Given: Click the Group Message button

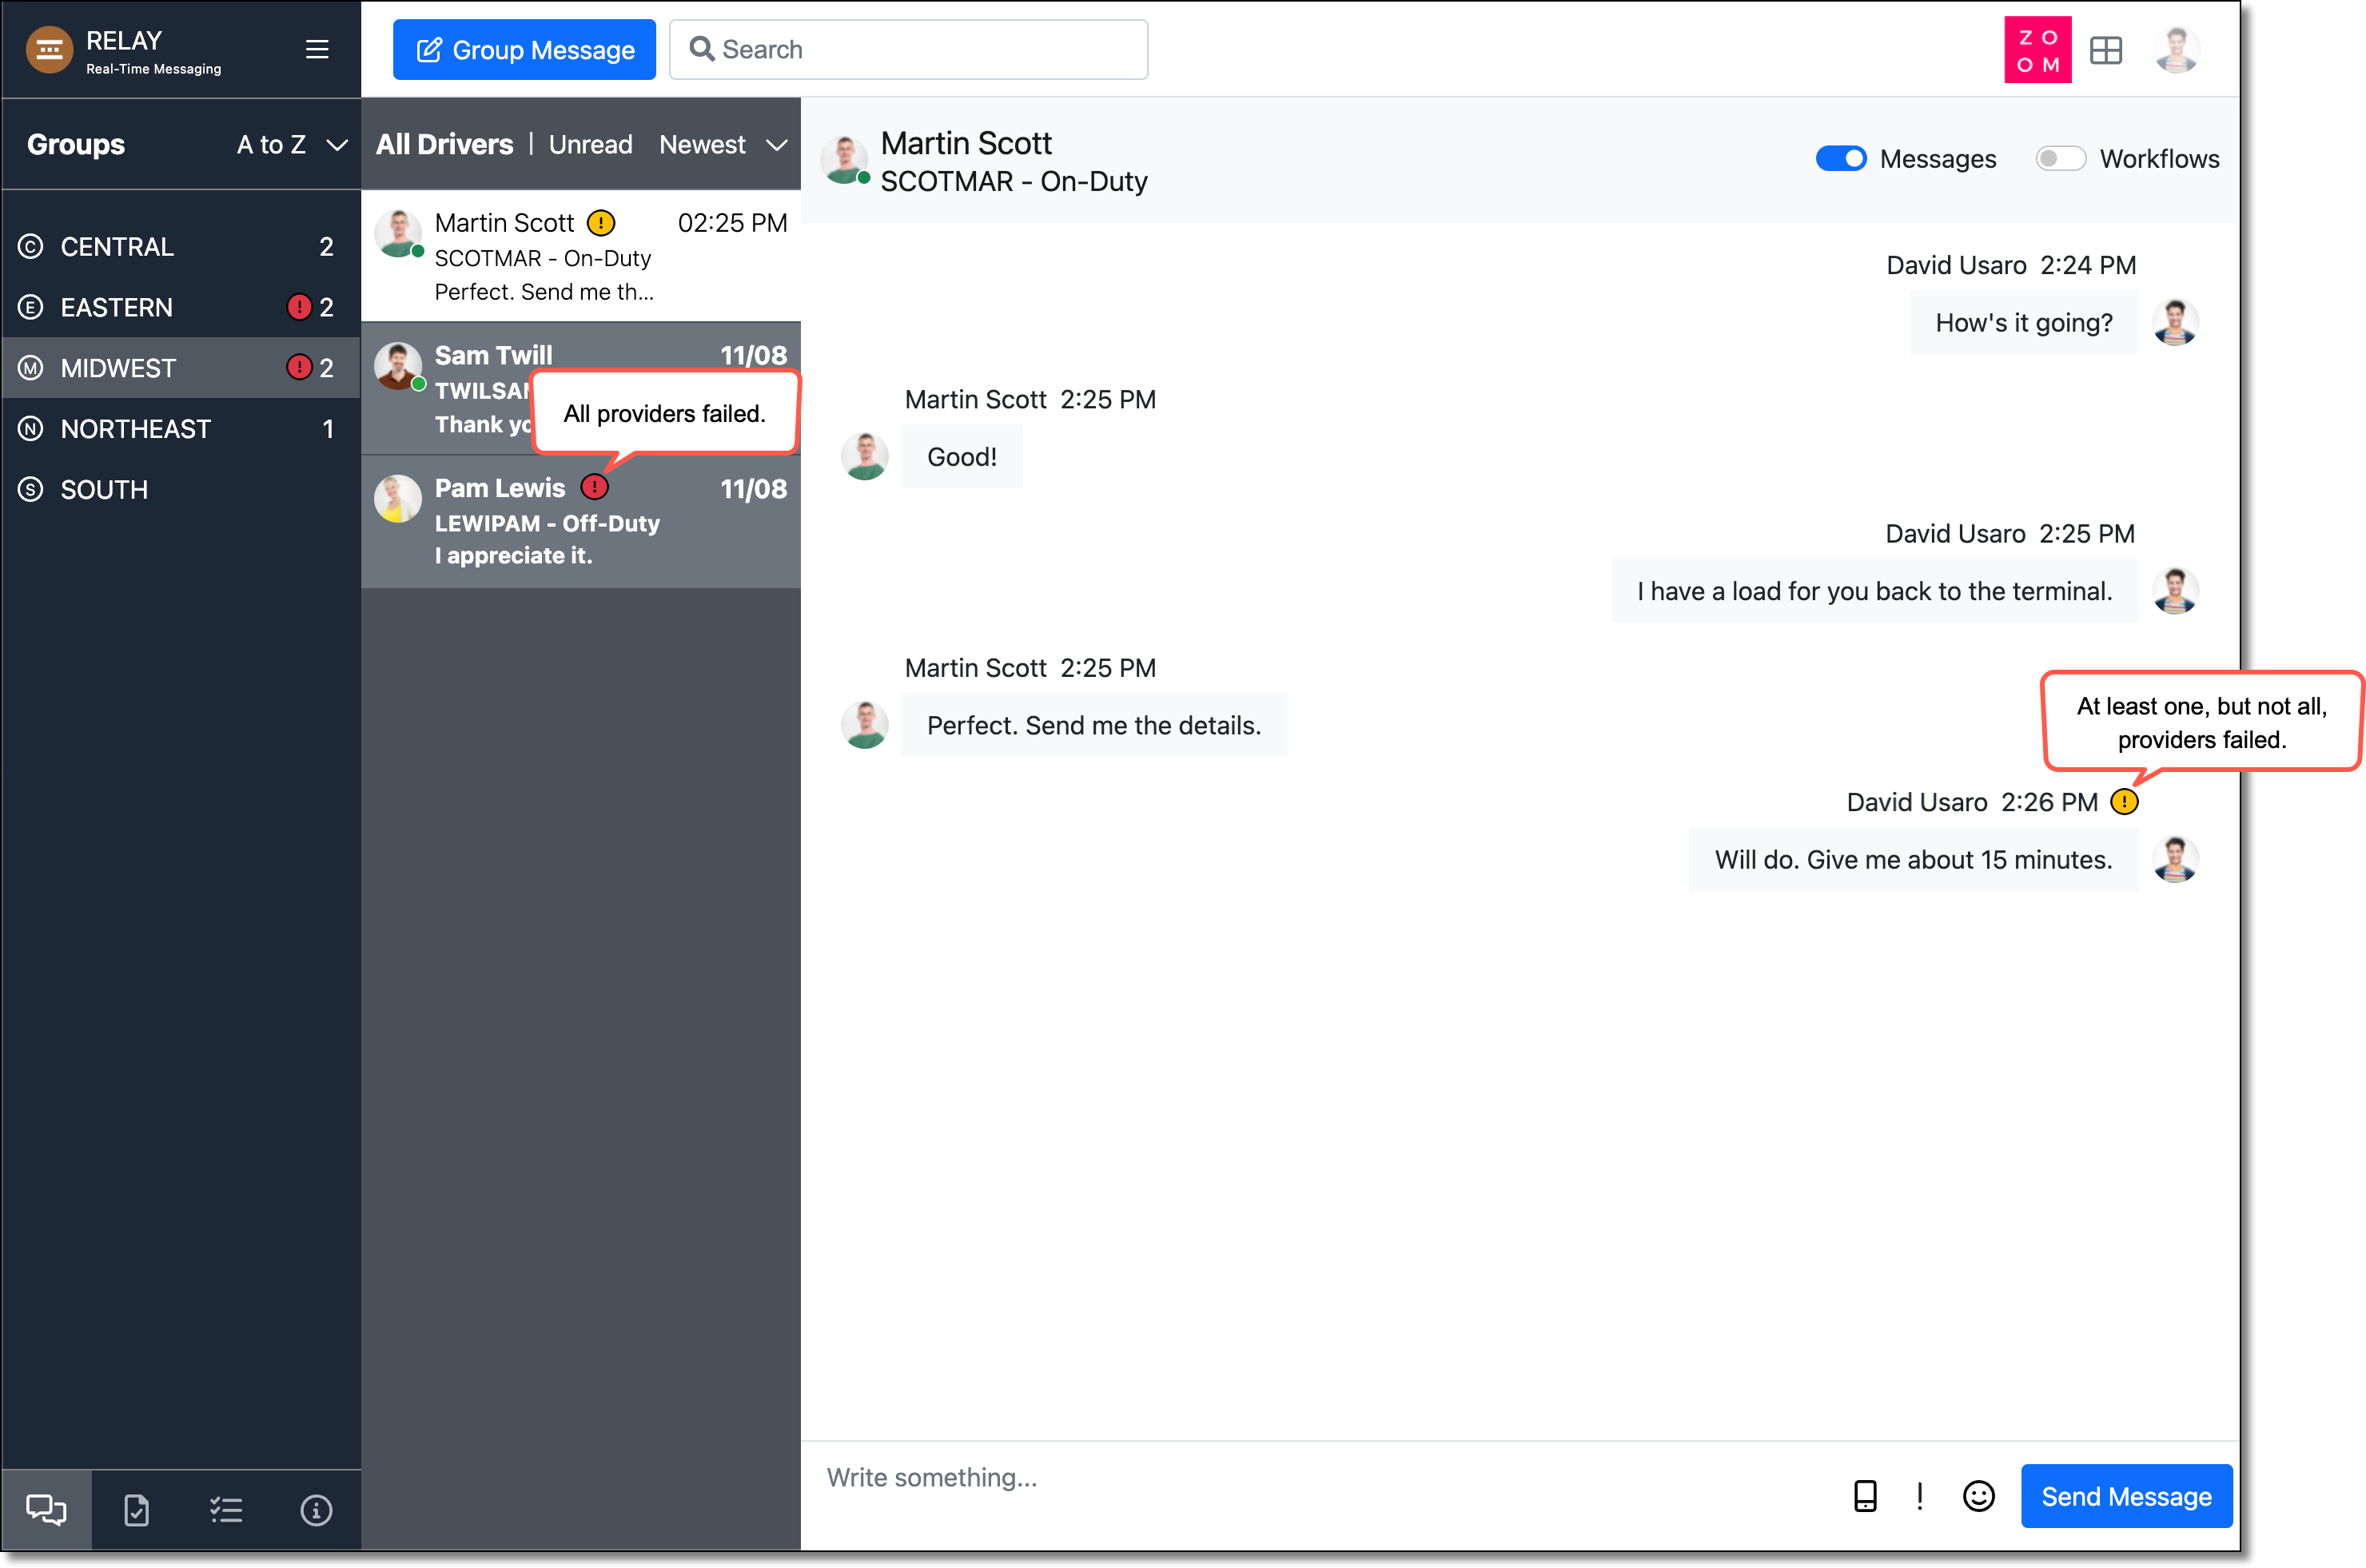Looking at the screenshot, I should [524, 50].
